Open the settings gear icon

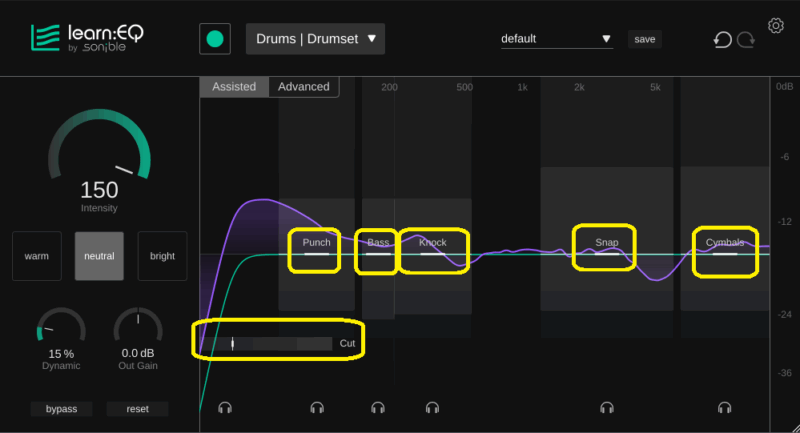(x=776, y=25)
